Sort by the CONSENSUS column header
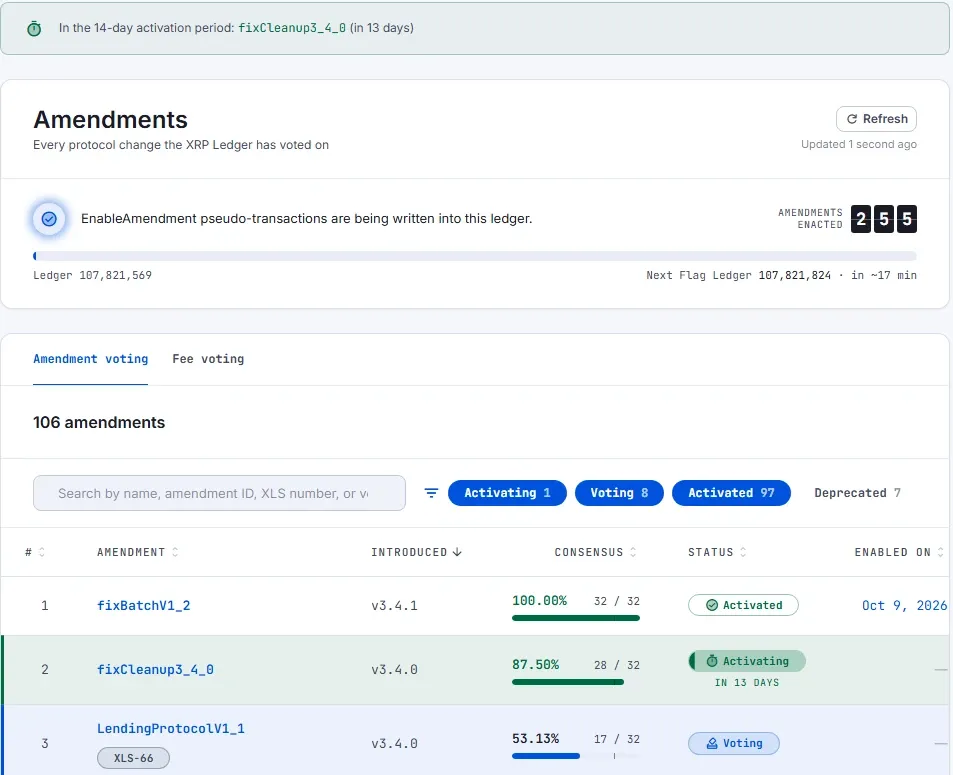This screenshot has height=775, width=953. click(x=595, y=552)
